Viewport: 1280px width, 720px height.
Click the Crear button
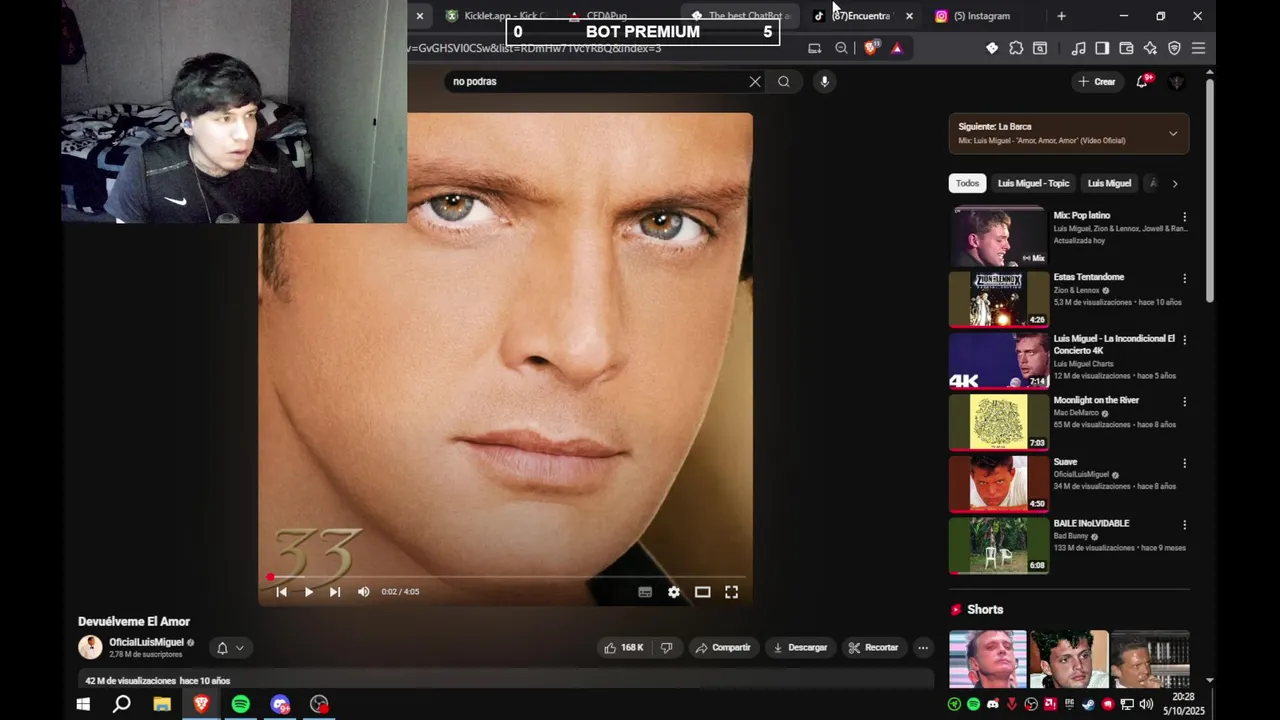tap(1097, 82)
